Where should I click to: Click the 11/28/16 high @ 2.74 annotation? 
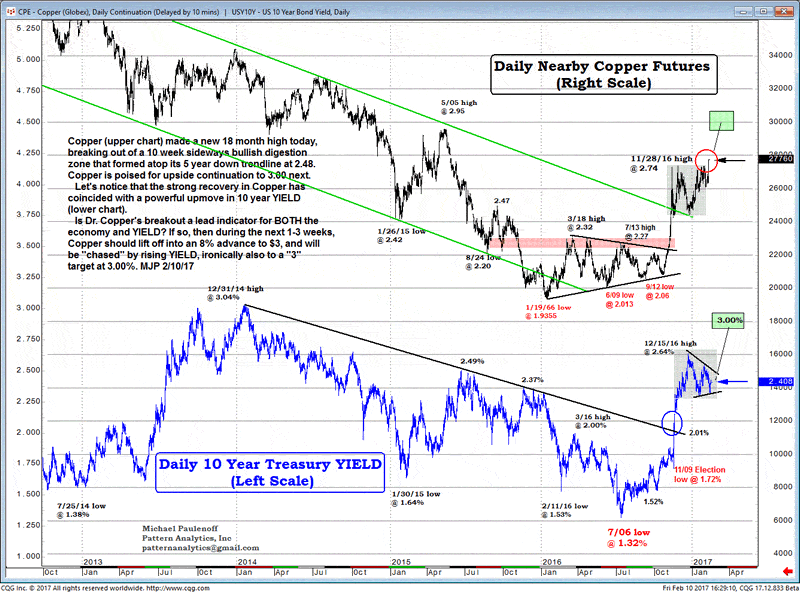tap(661, 163)
